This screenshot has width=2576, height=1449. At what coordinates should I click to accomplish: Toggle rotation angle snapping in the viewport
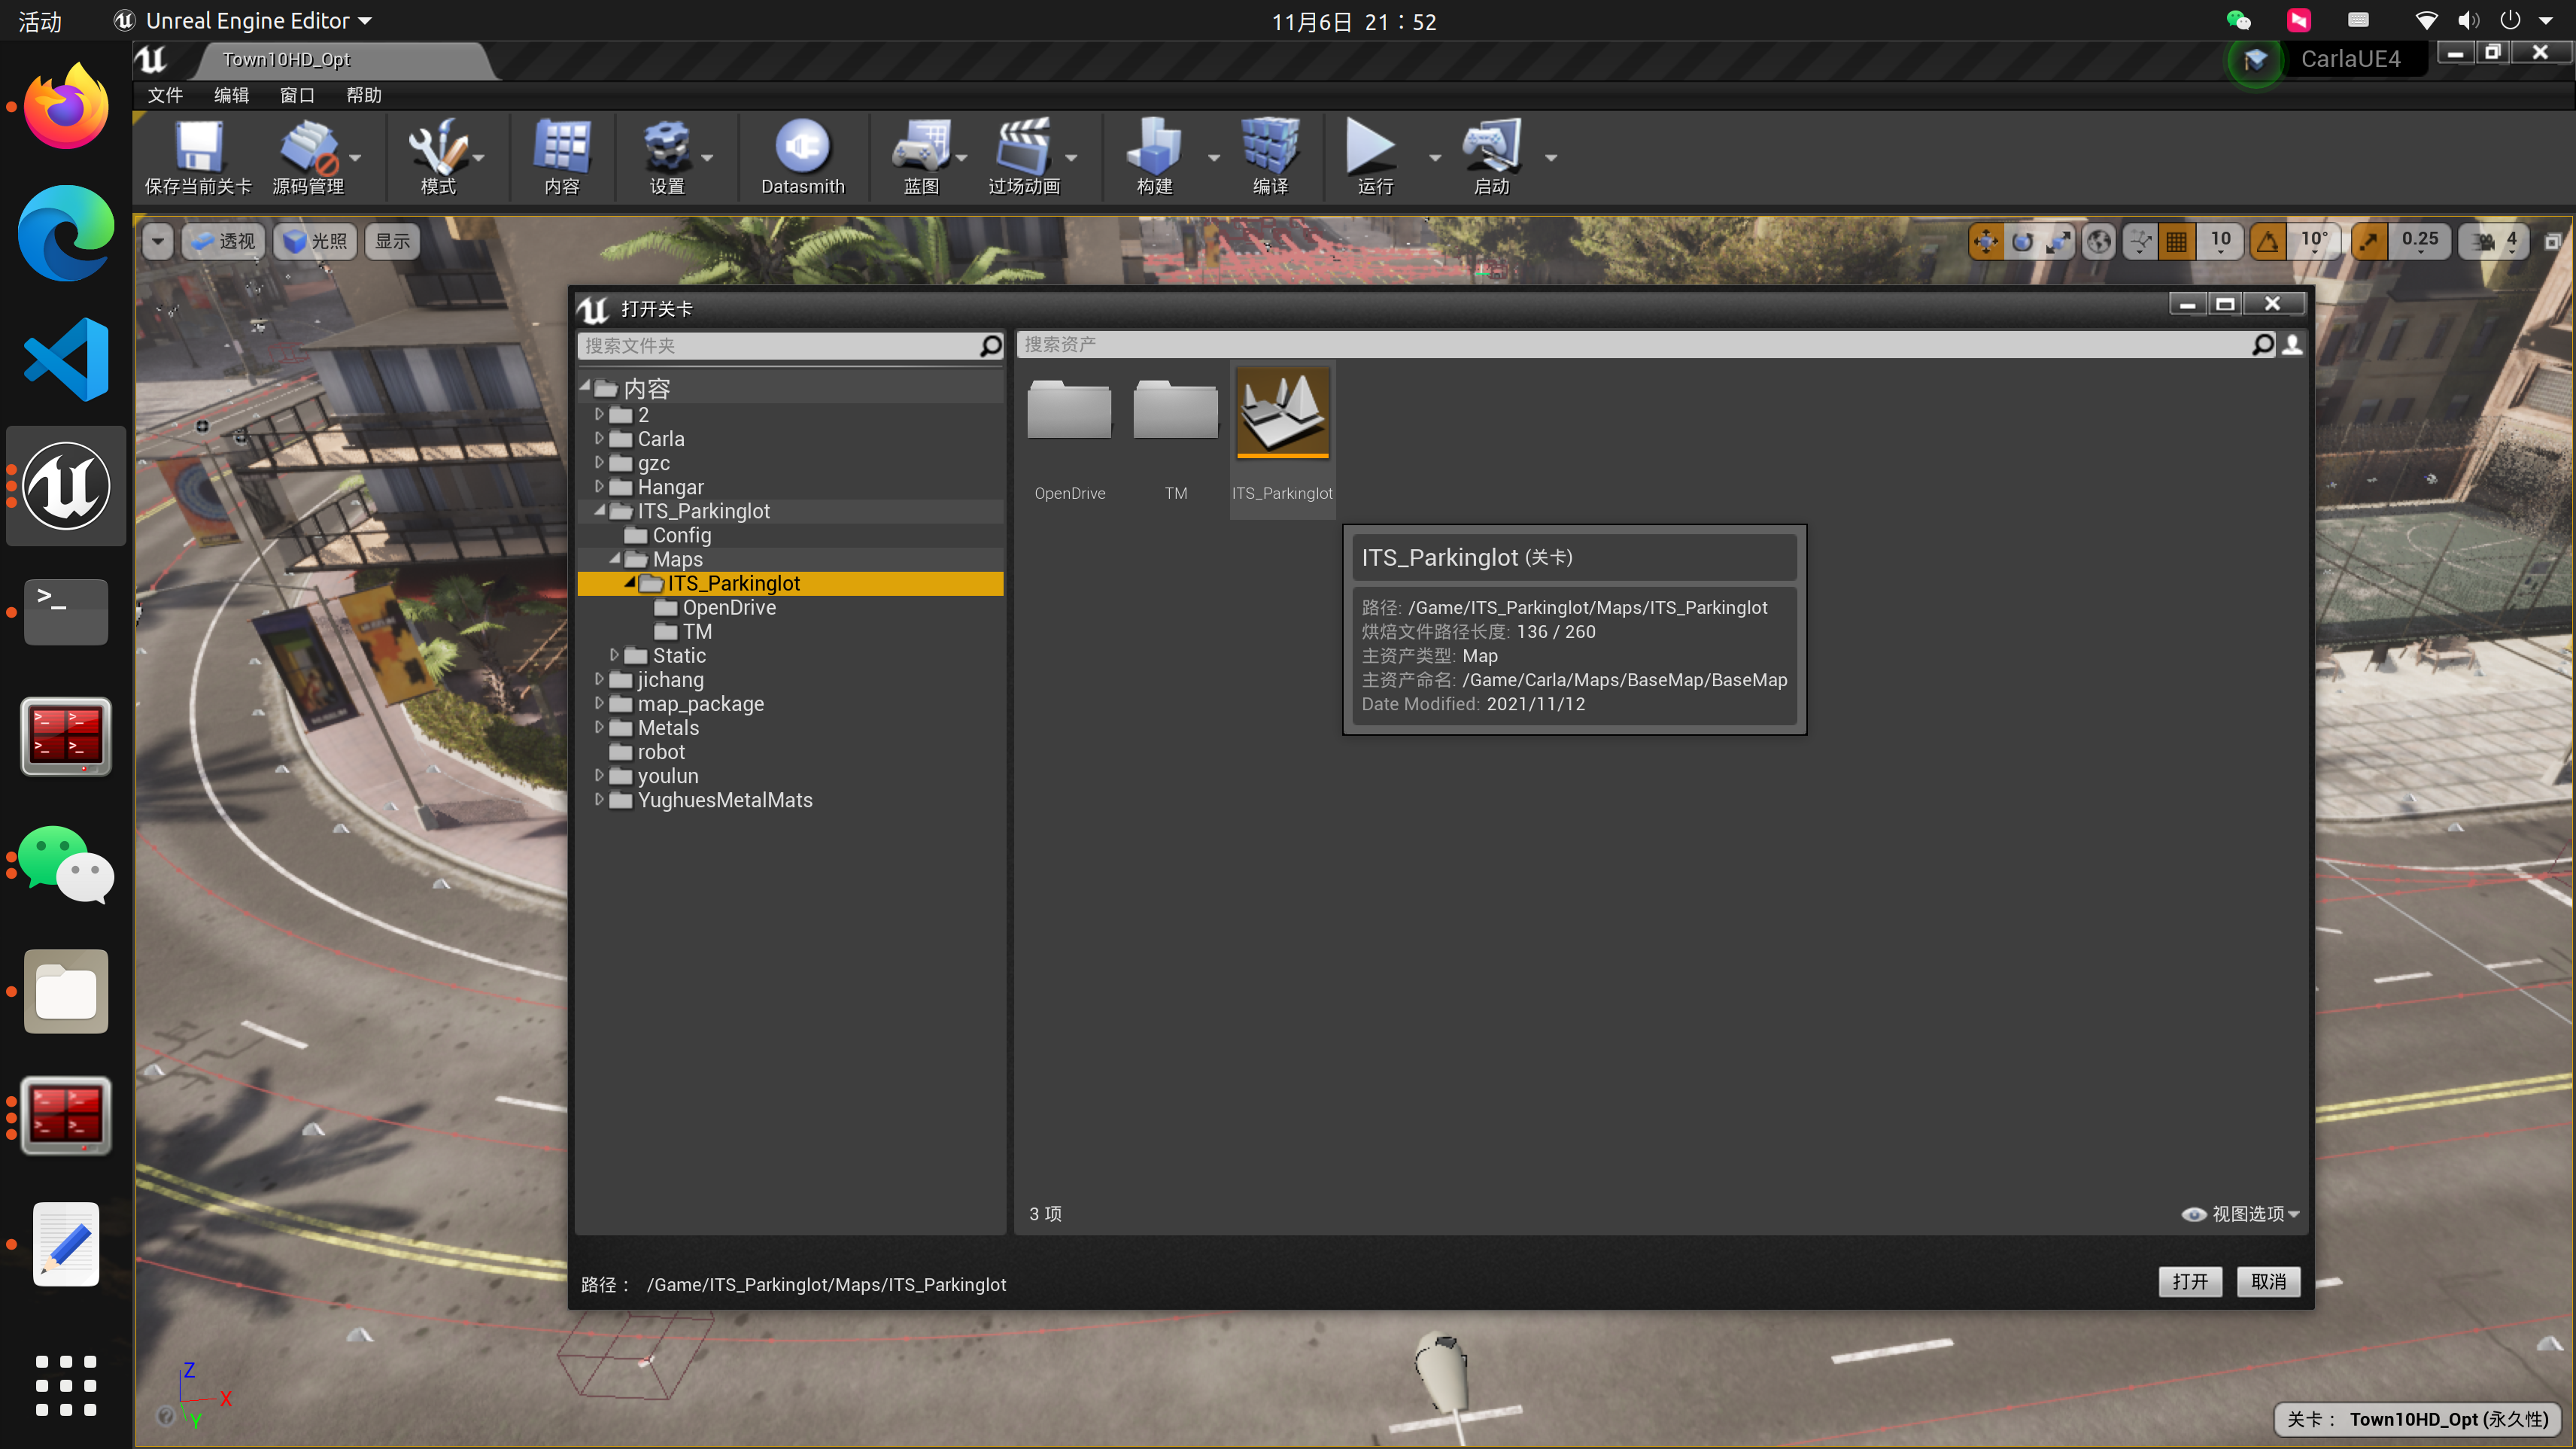tap(2268, 241)
